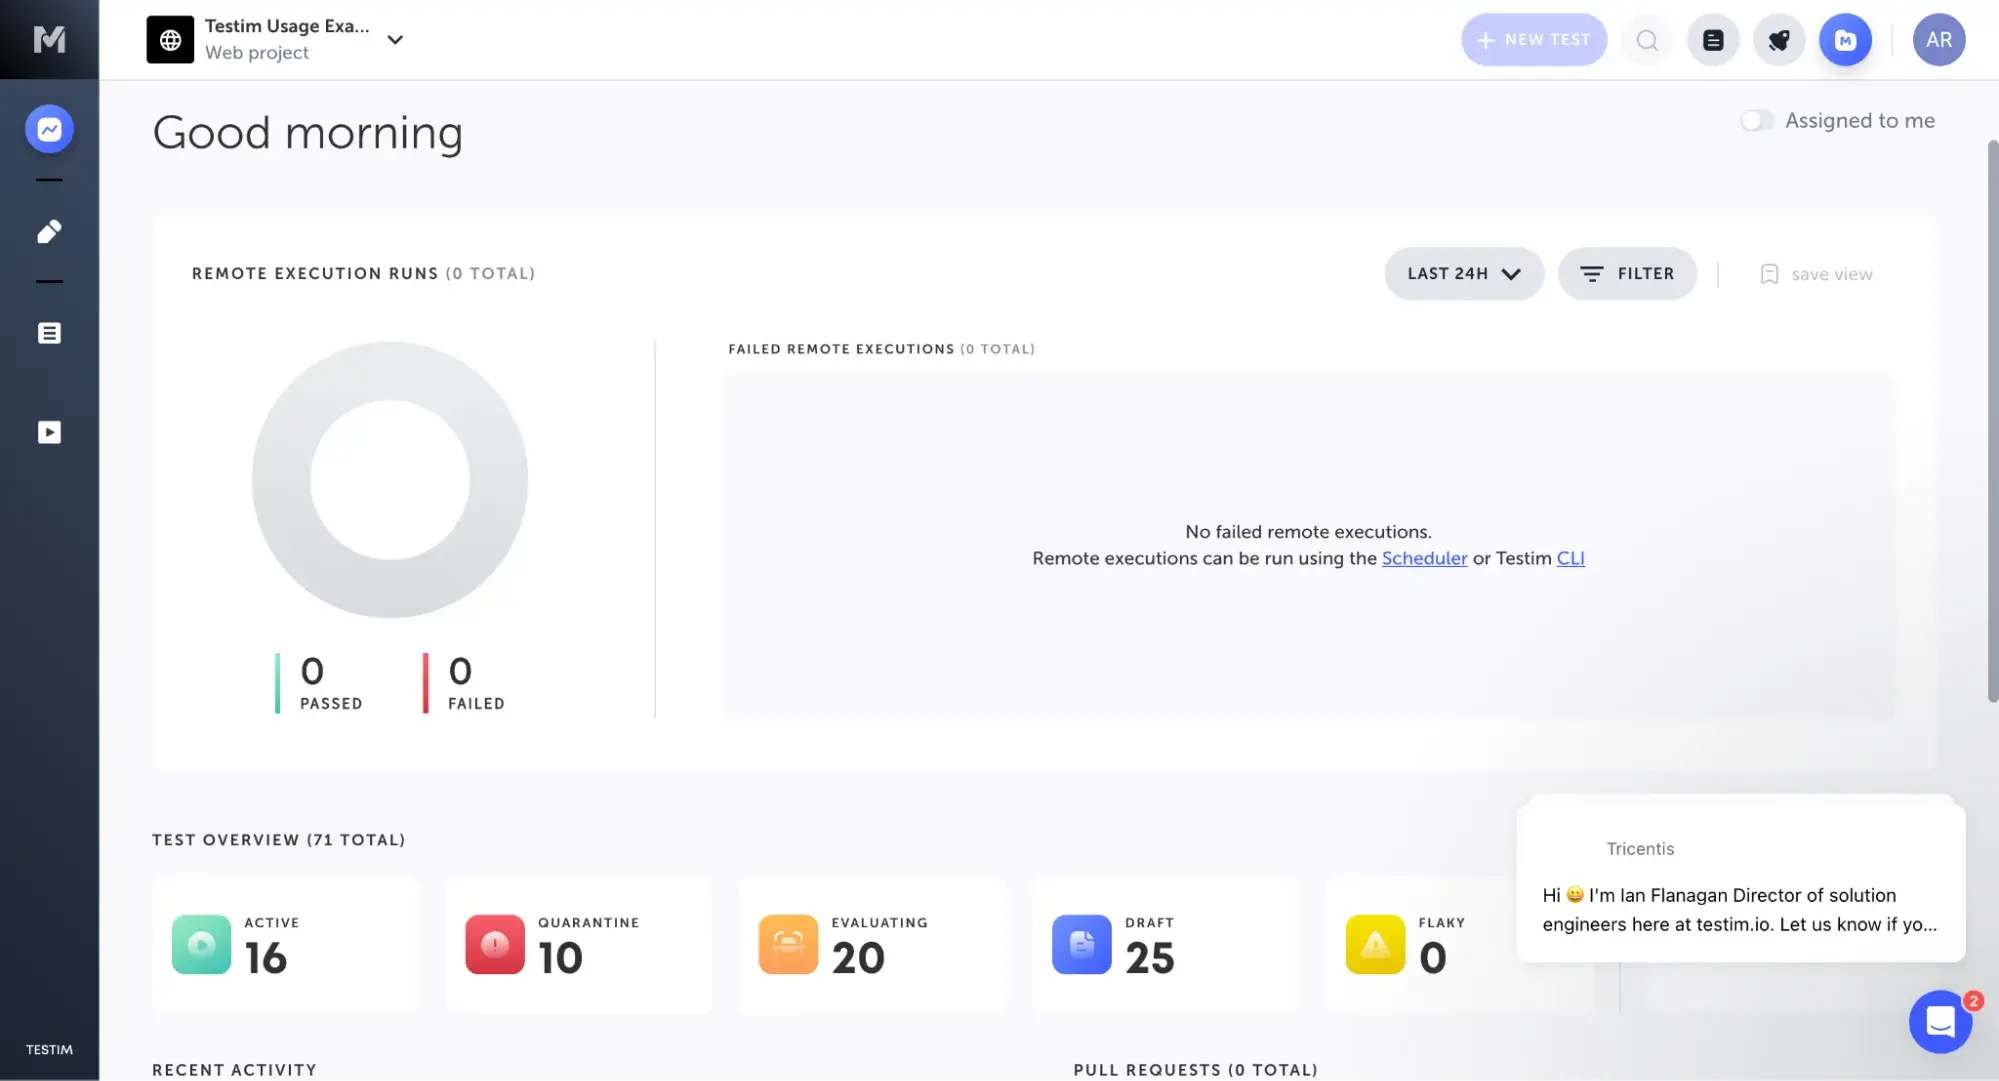Open the runs play icon in sidebar

[49, 432]
